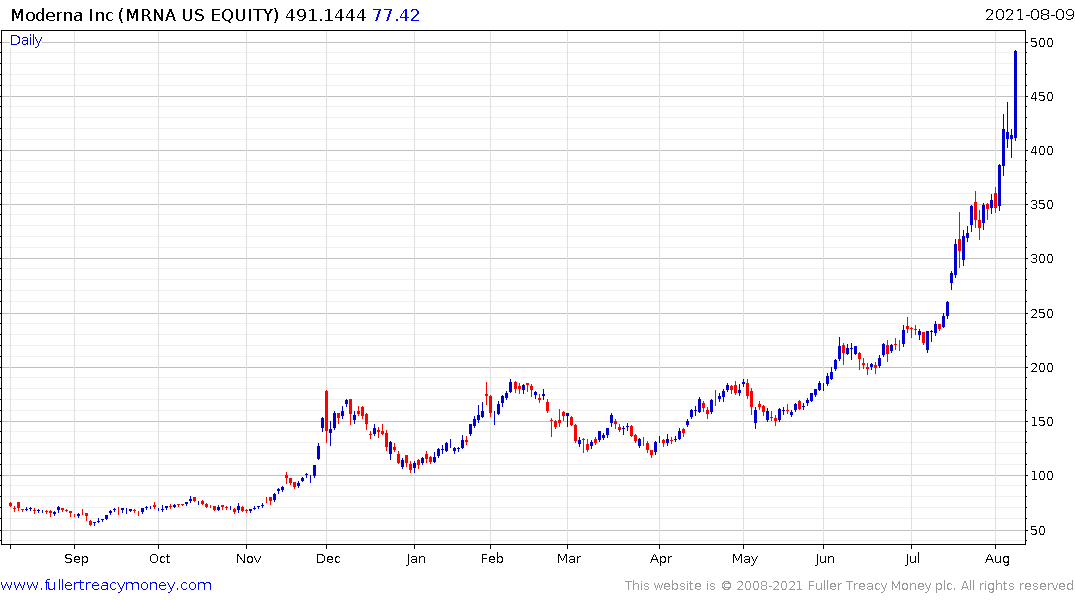Click the Apr month axis label
Screen dimensions: 1075x600
click(661, 559)
